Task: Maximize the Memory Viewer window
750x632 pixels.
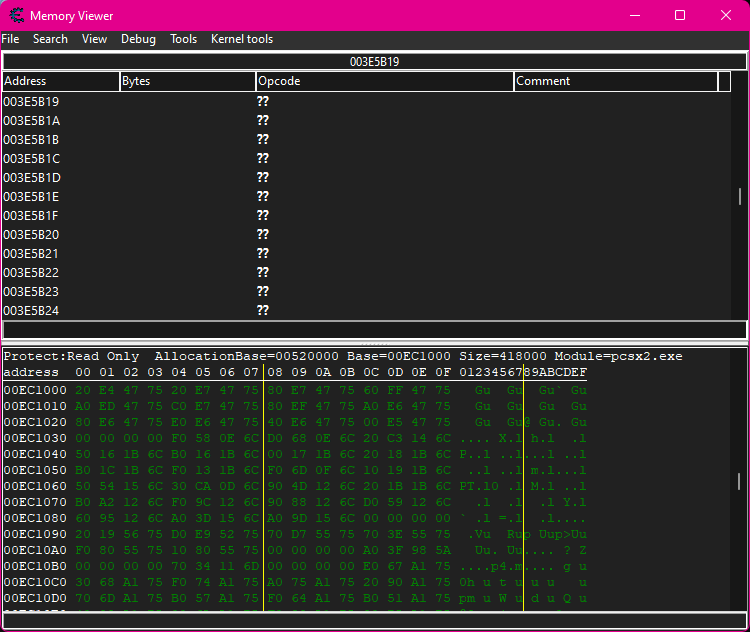Action: coord(680,15)
